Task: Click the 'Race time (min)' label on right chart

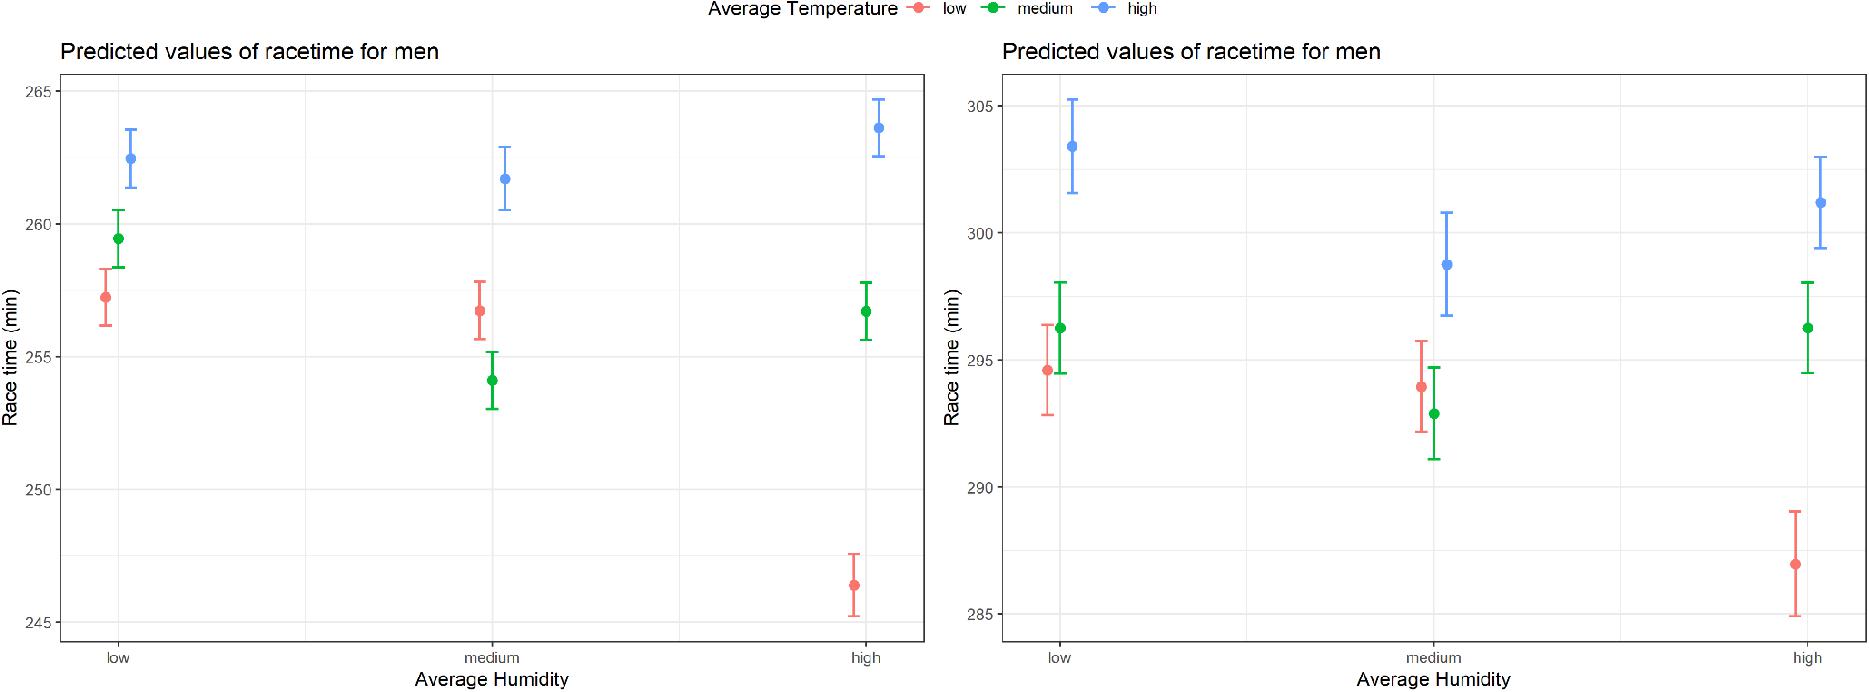Action: pyautogui.click(x=952, y=358)
